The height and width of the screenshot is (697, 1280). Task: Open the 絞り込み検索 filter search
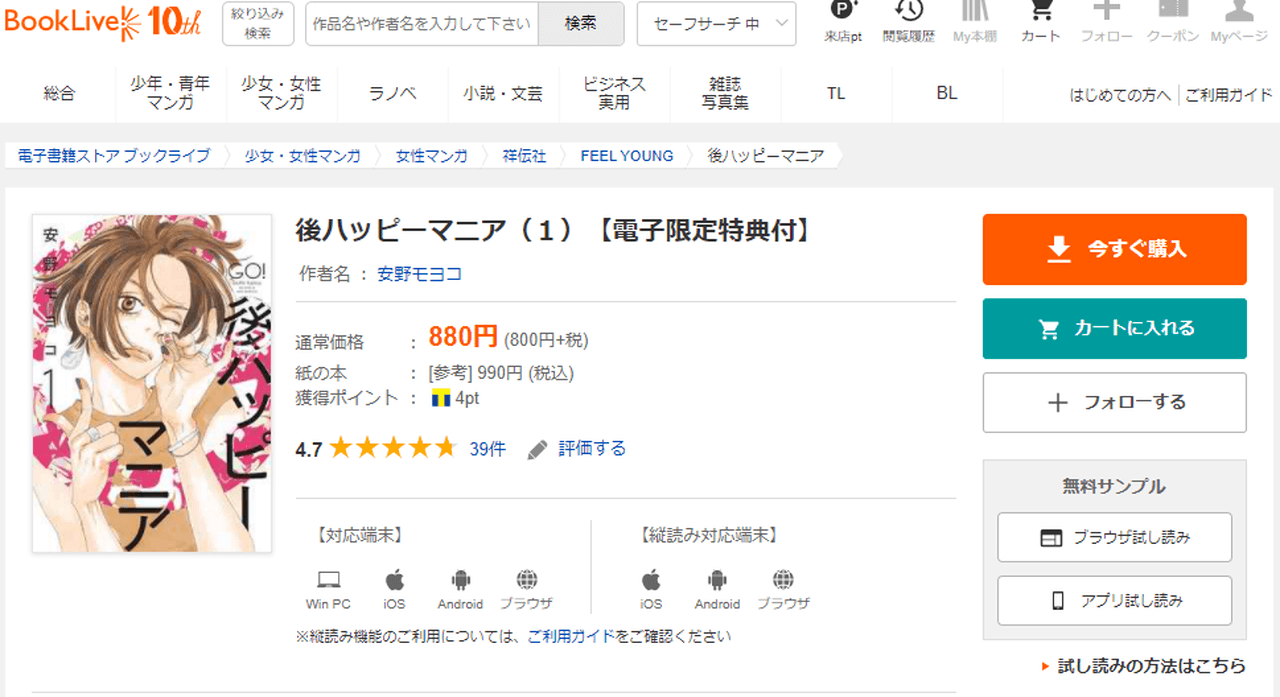point(257,24)
